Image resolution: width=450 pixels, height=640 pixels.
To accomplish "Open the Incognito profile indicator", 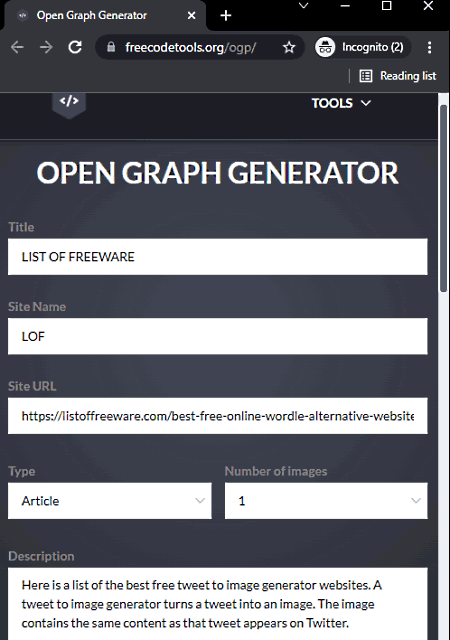I will [x=363, y=47].
